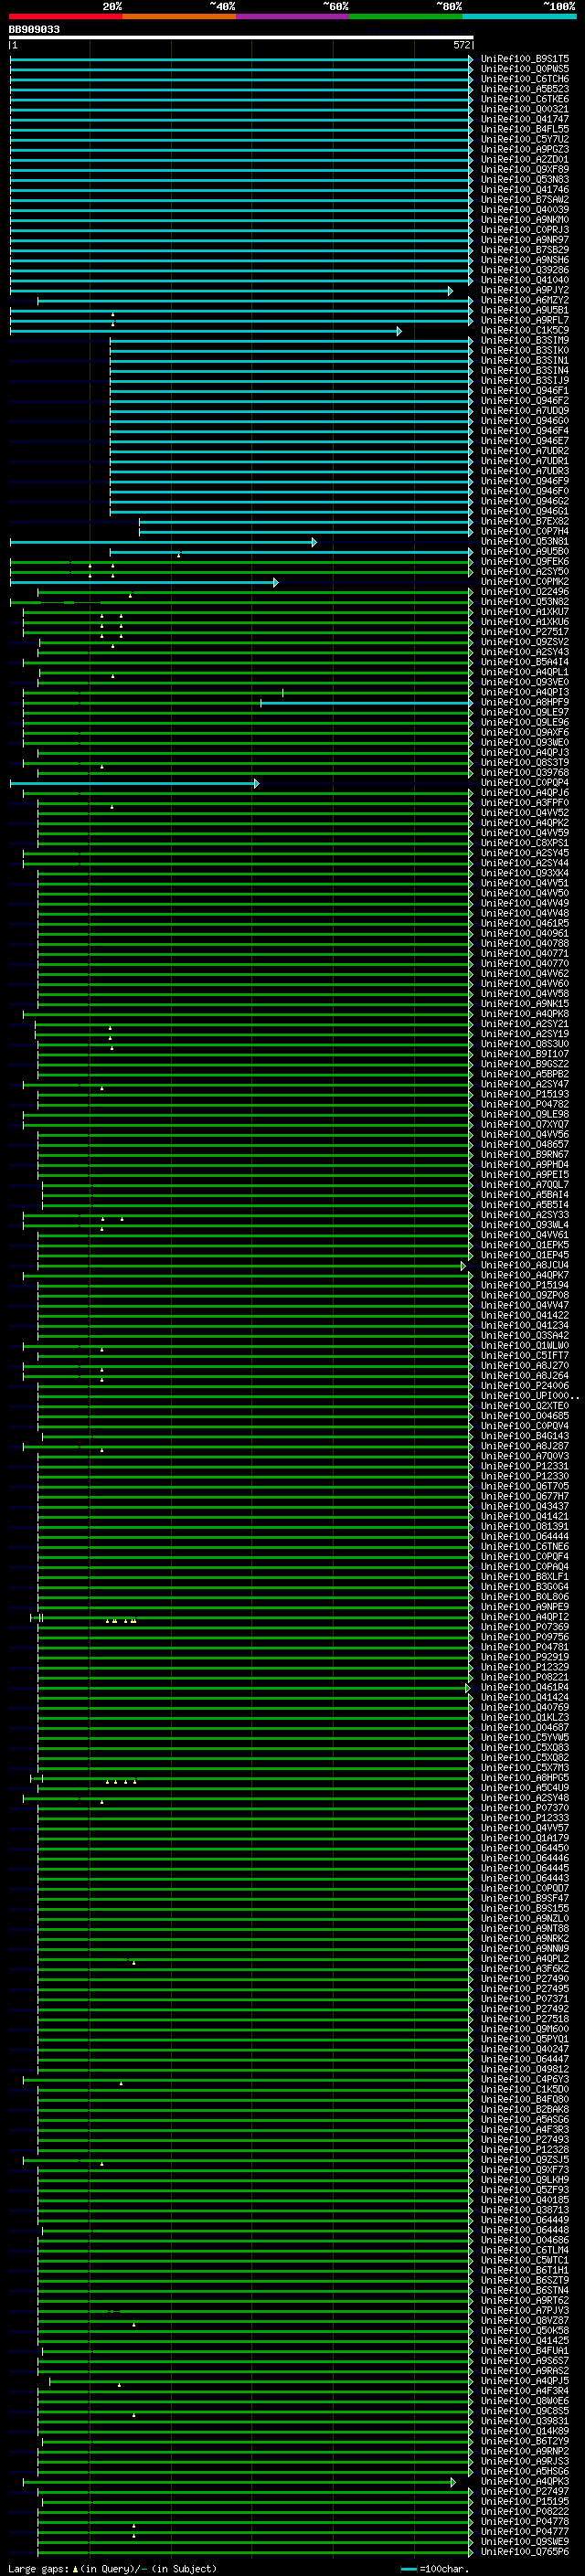Click the UniRef100_C1K5C9 hit label
Screen dimensions: 585x2576
524,331
